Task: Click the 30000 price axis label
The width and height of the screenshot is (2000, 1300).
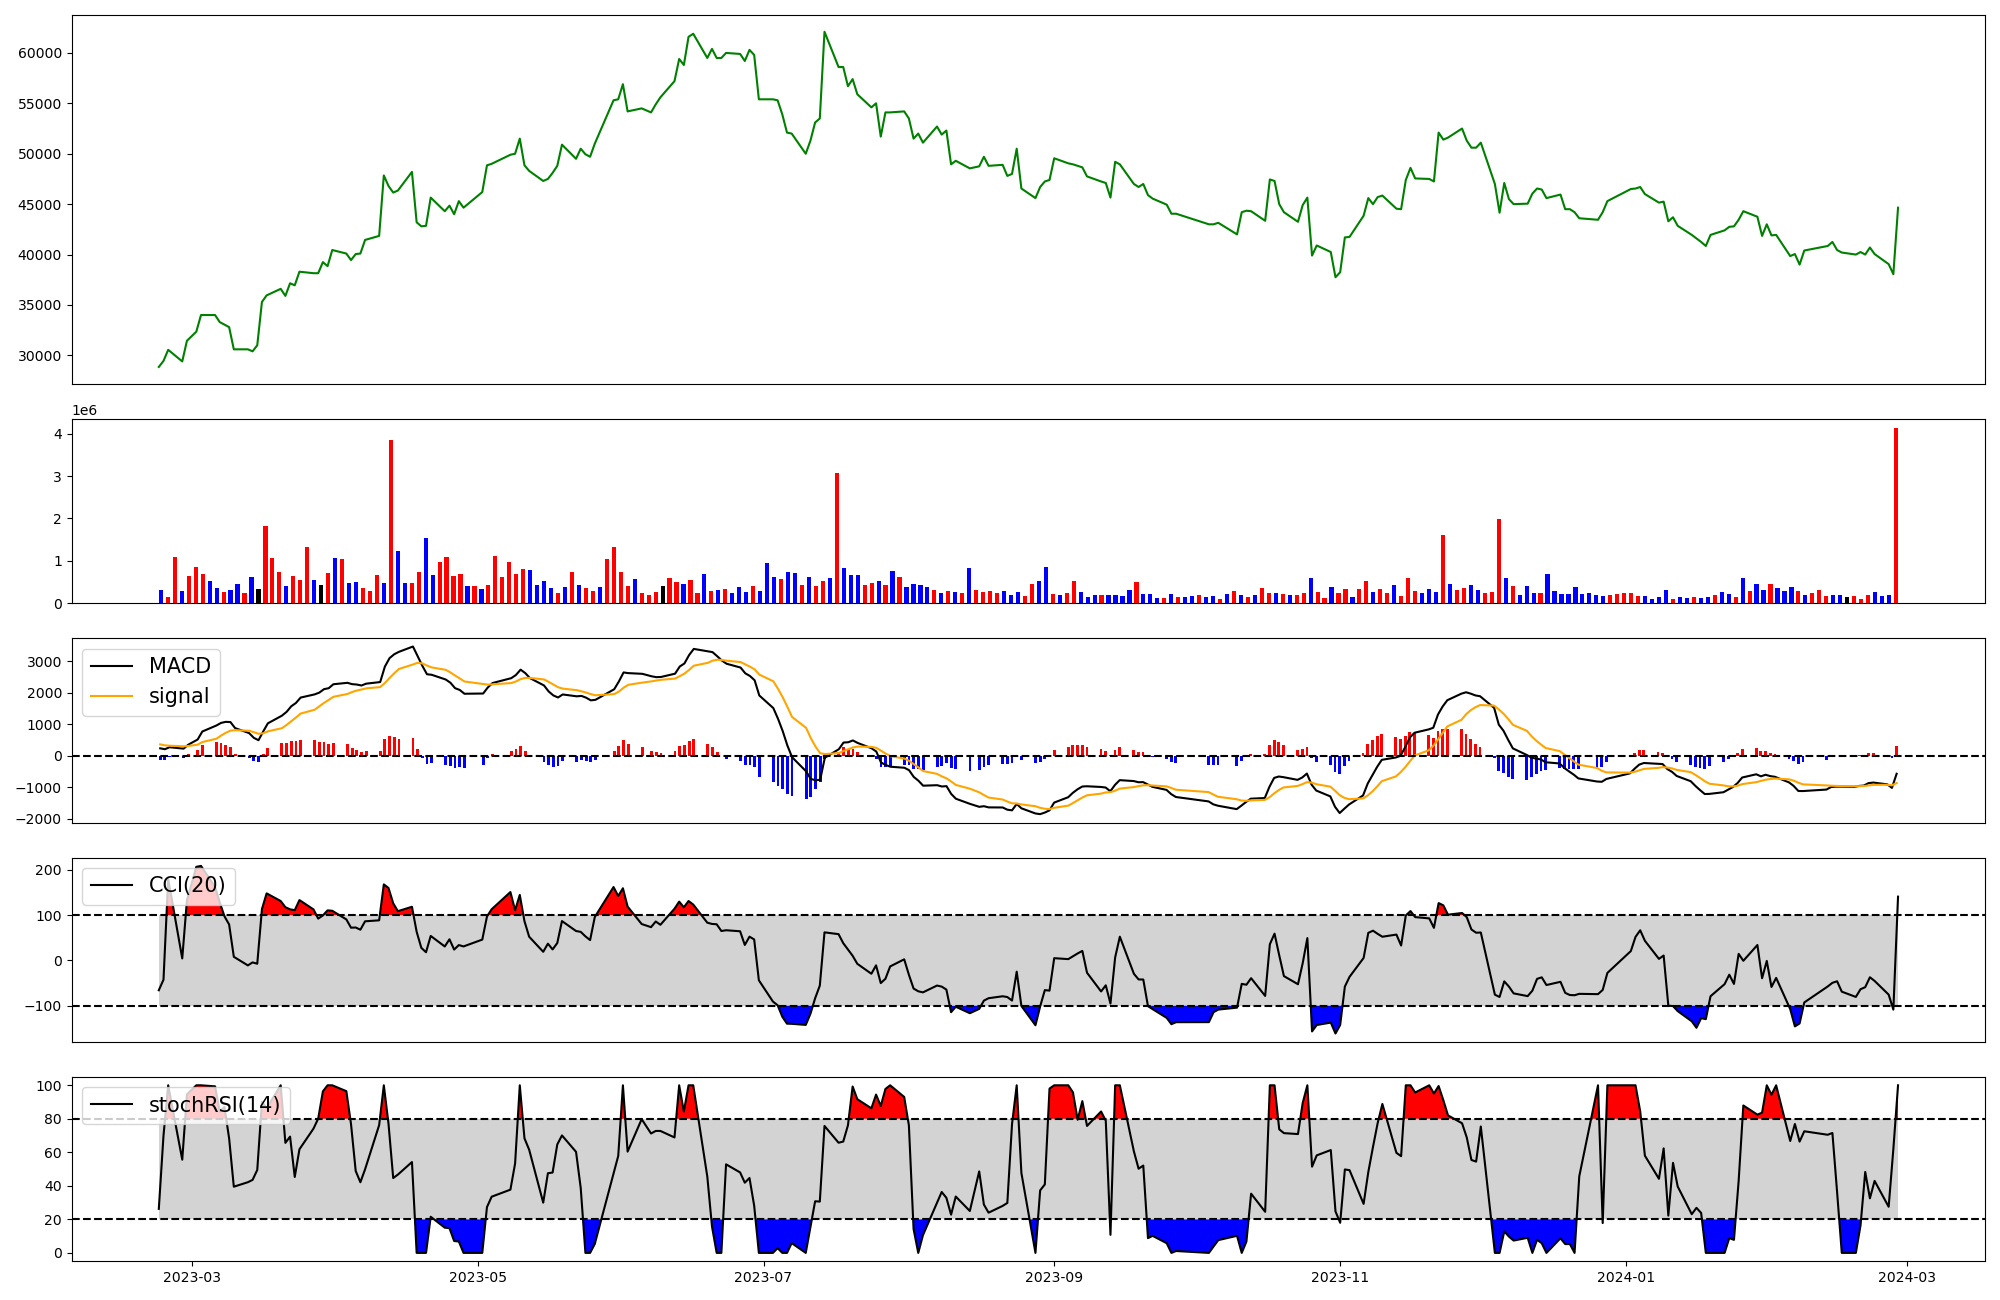Action: [x=40, y=356]
